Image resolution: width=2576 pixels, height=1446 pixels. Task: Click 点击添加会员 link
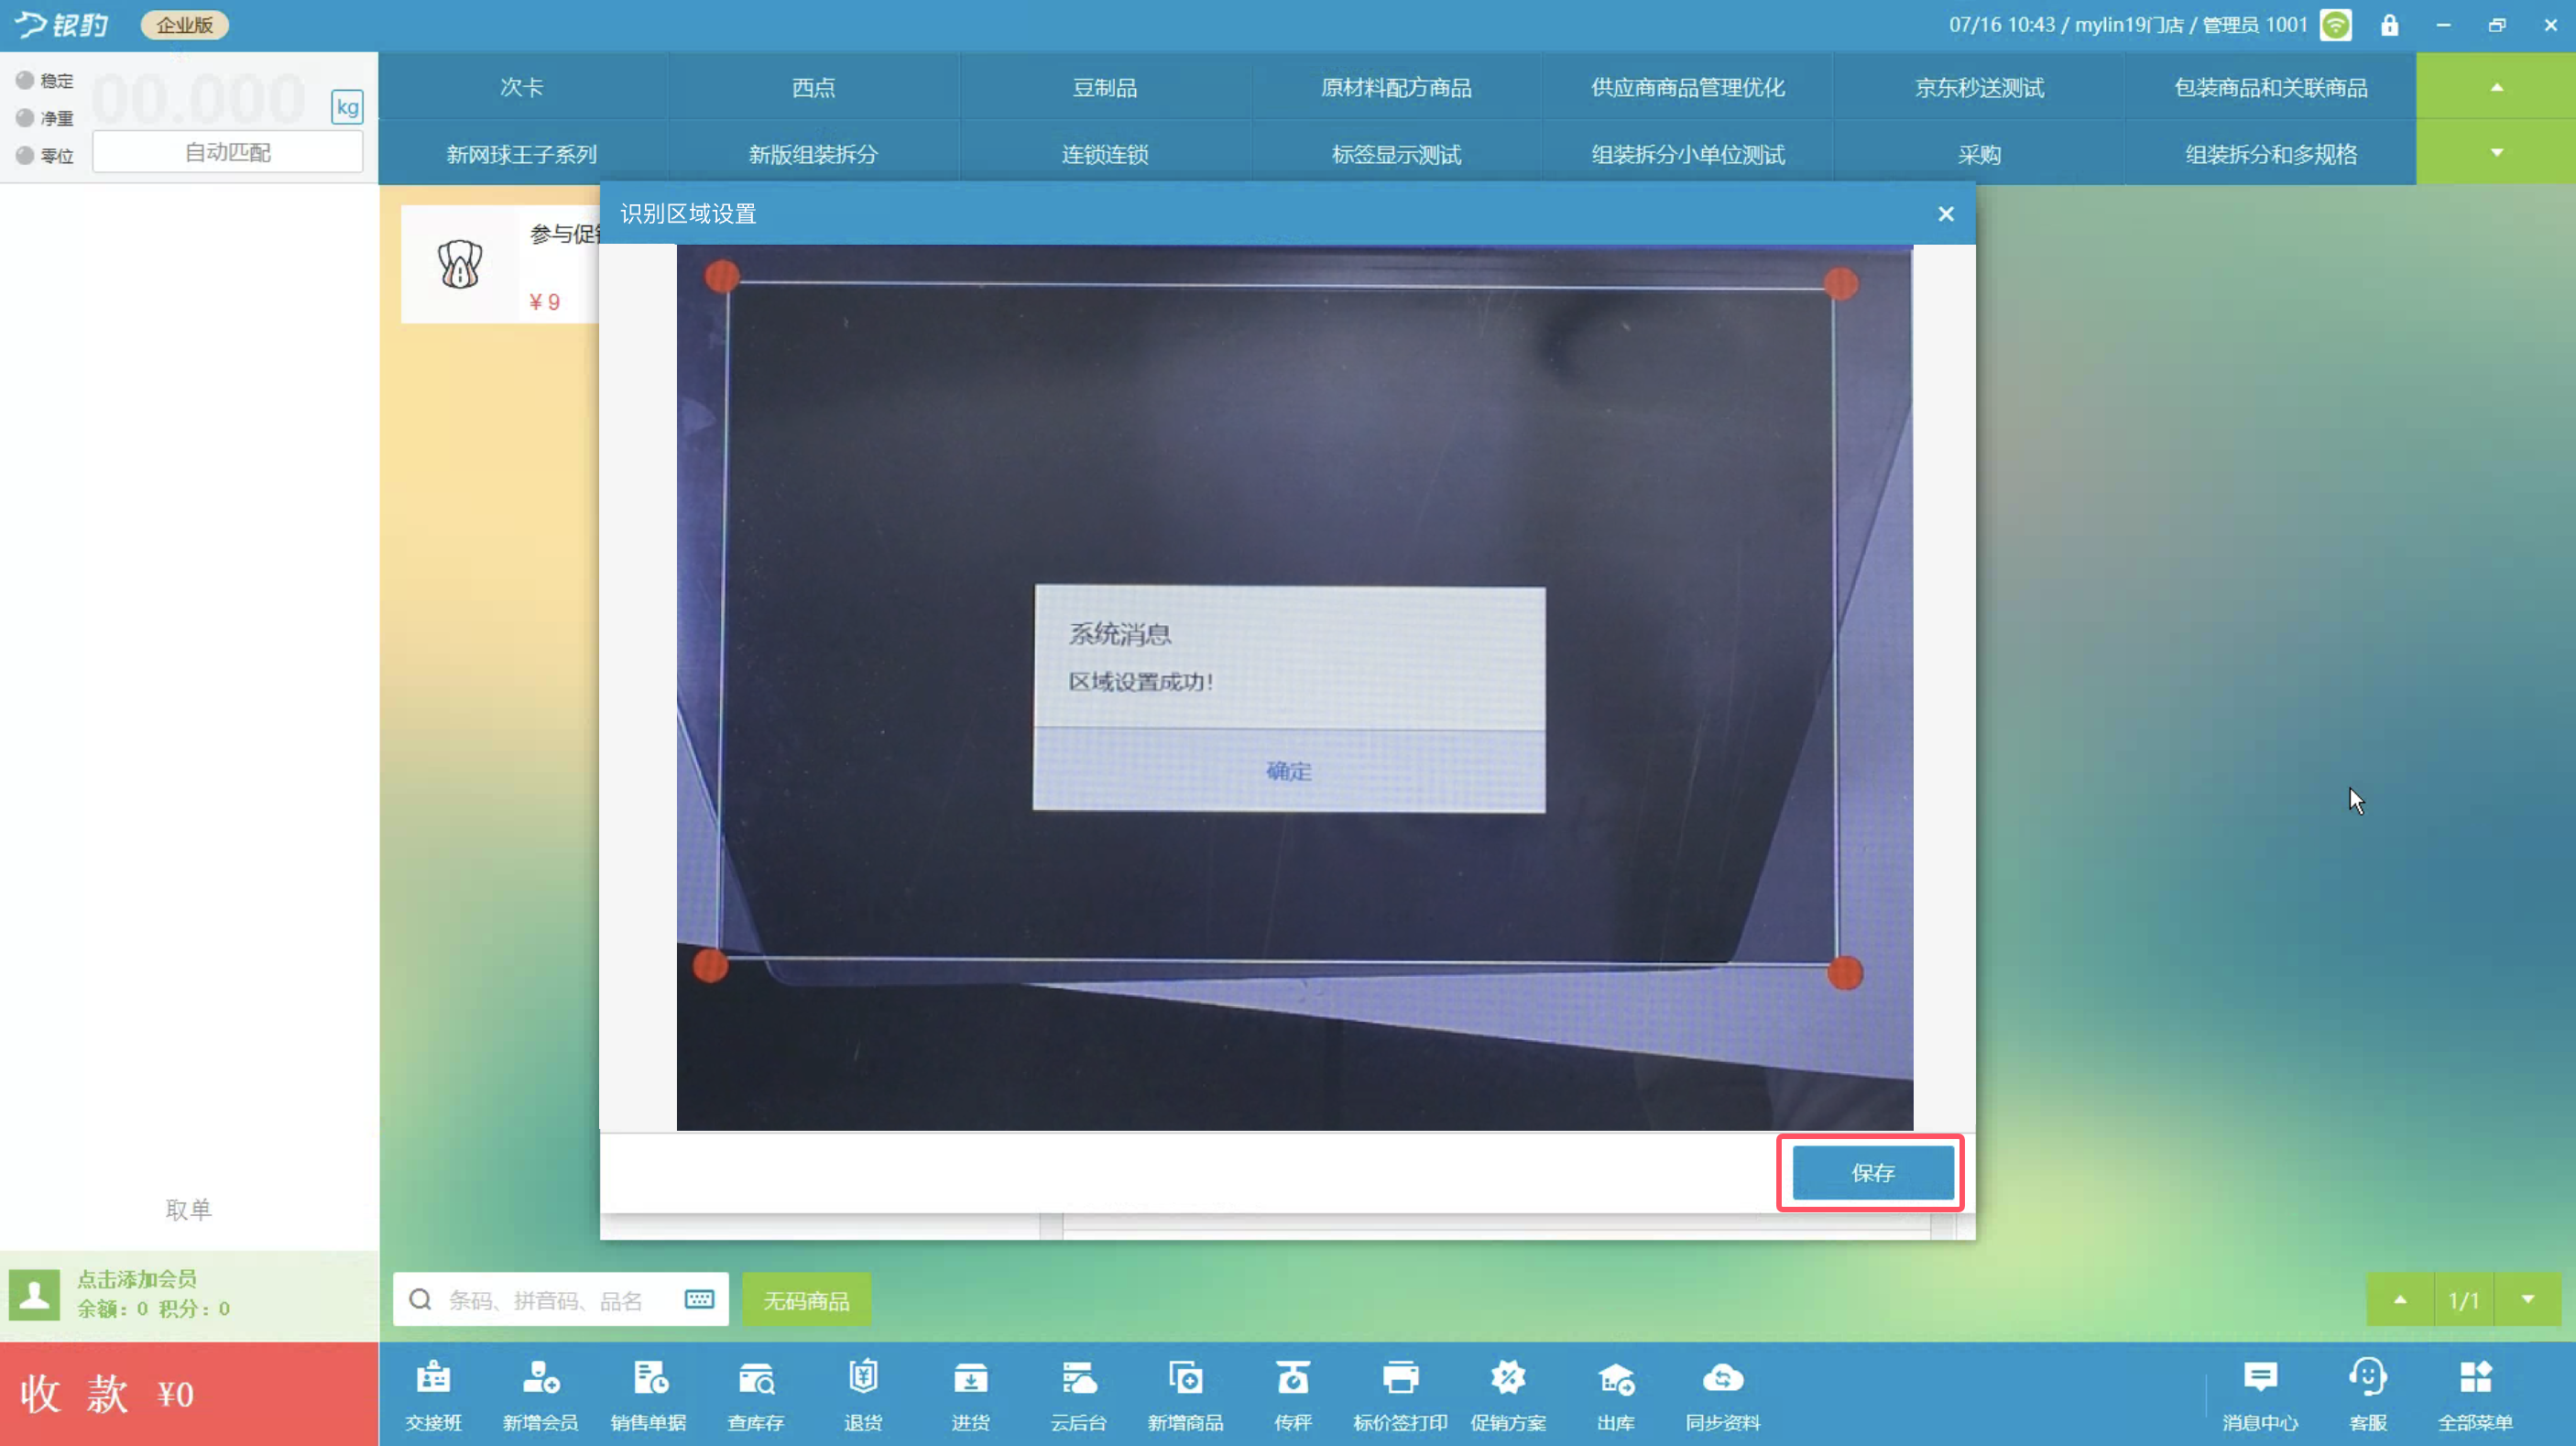pyautogui.click(x=137, y=1278)
